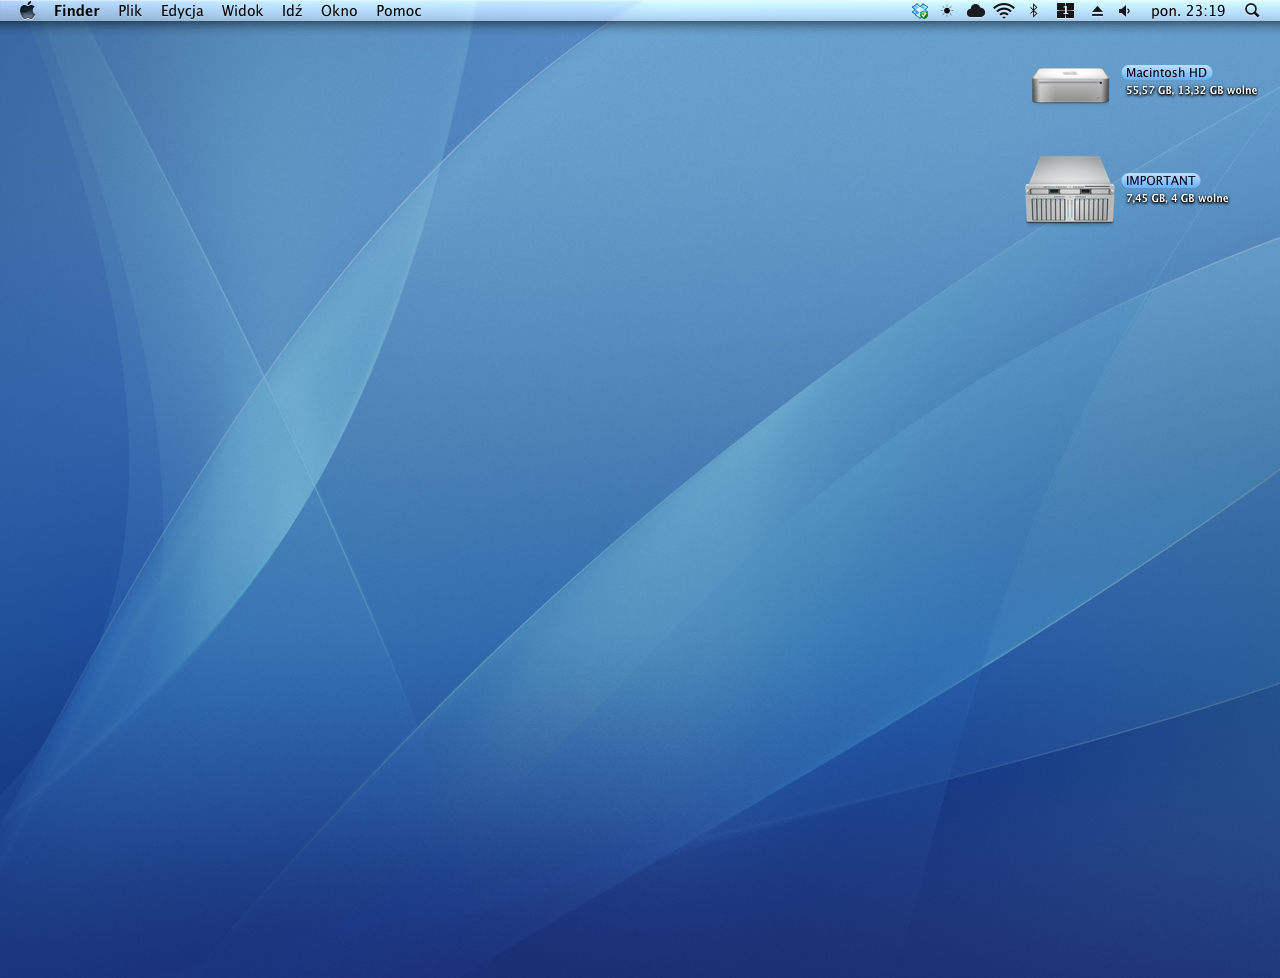Open the Edycja menu
This screenshot has height=978, width=1280.
(x=182, y=11)
